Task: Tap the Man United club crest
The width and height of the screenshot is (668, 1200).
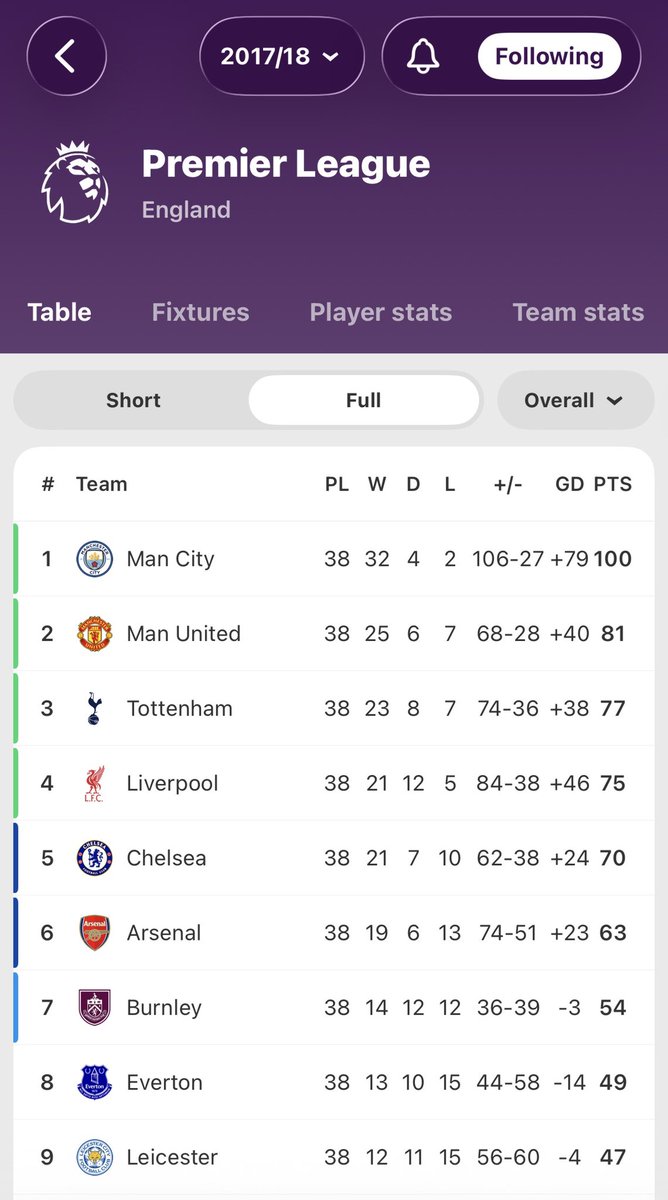Action: 95,634
